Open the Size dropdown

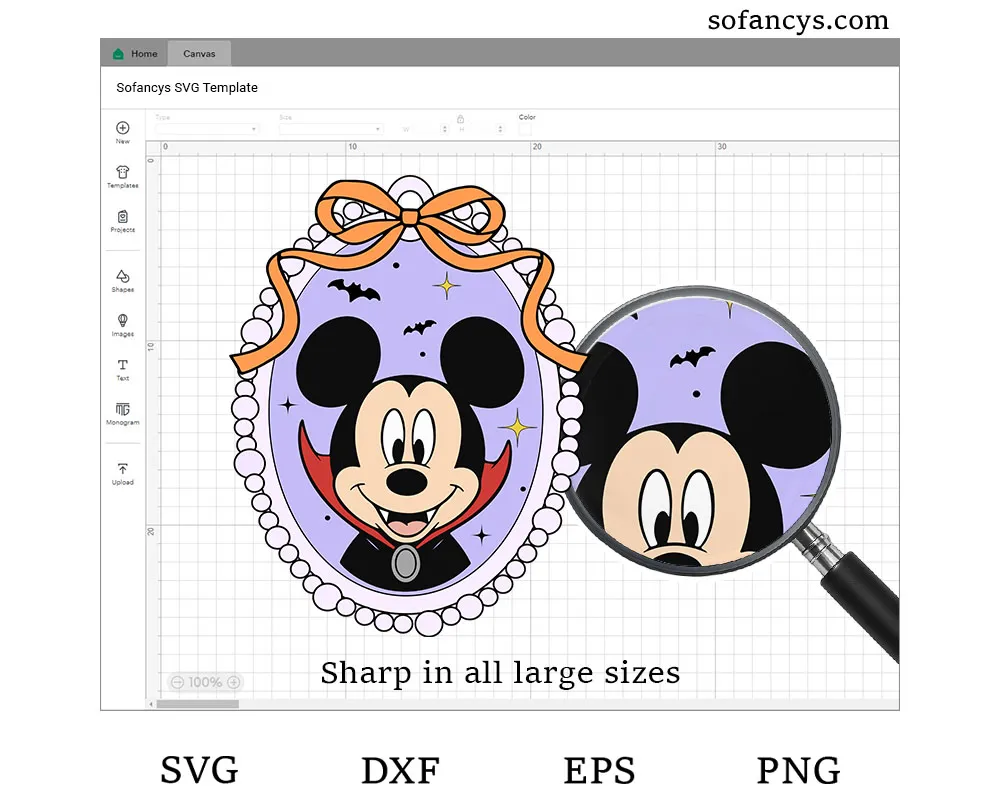[x=330, y=129]
